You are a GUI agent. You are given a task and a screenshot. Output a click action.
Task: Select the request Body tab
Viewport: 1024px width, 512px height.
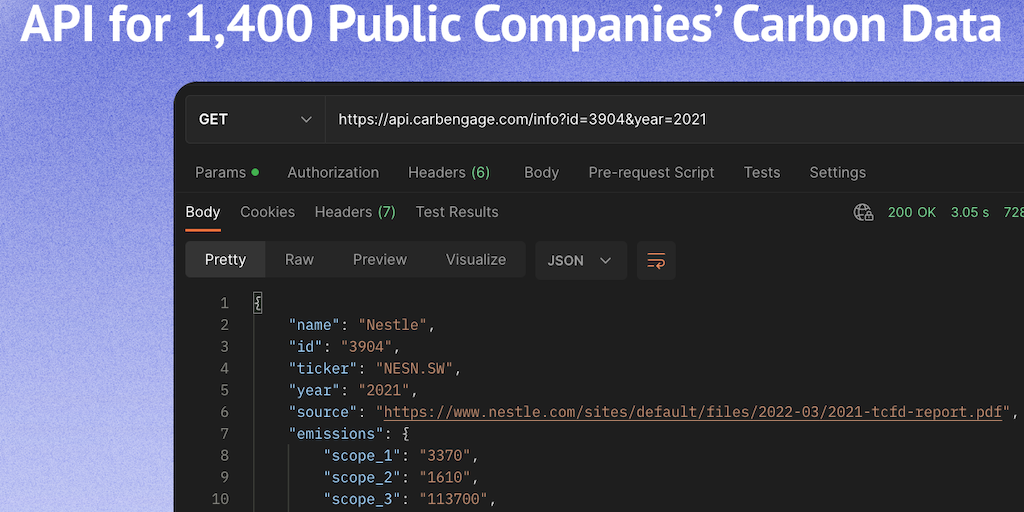(541, 172)
